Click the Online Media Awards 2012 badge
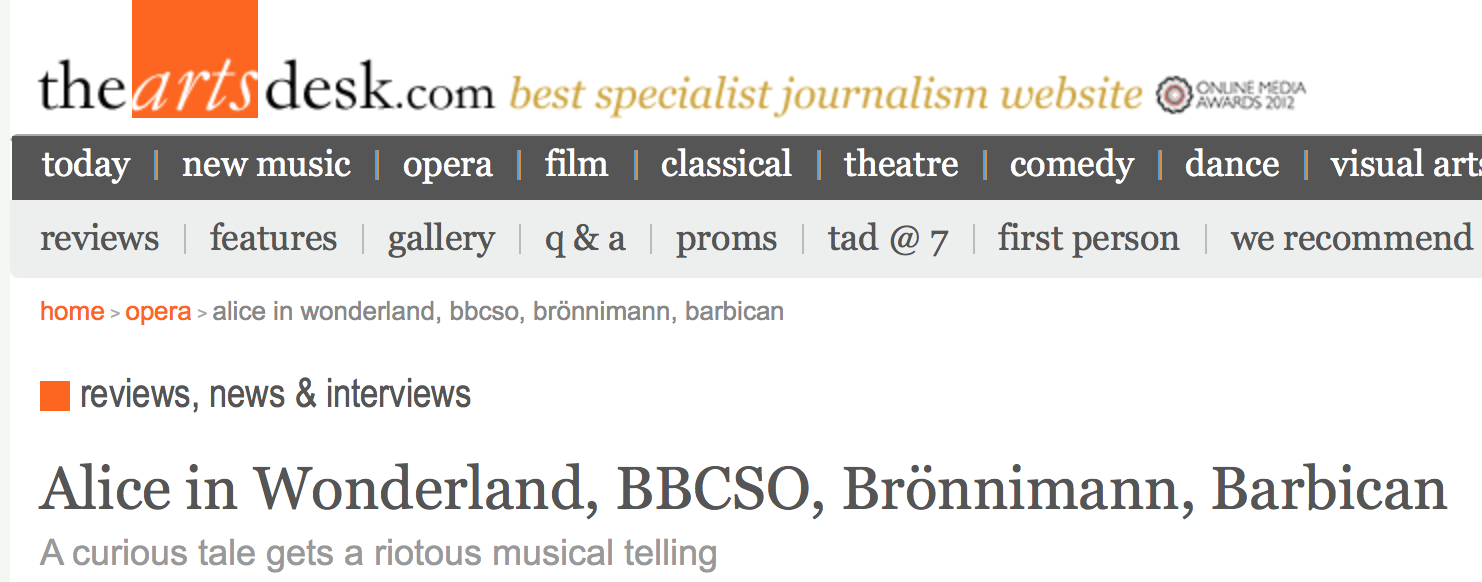 [x=1230, y=95]
